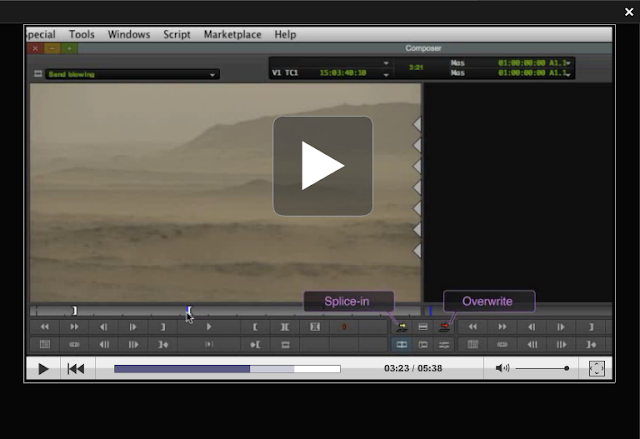Click the yellow Splice-in edit icon
Viewport: 640px width, 439px height.
(402, 326)
